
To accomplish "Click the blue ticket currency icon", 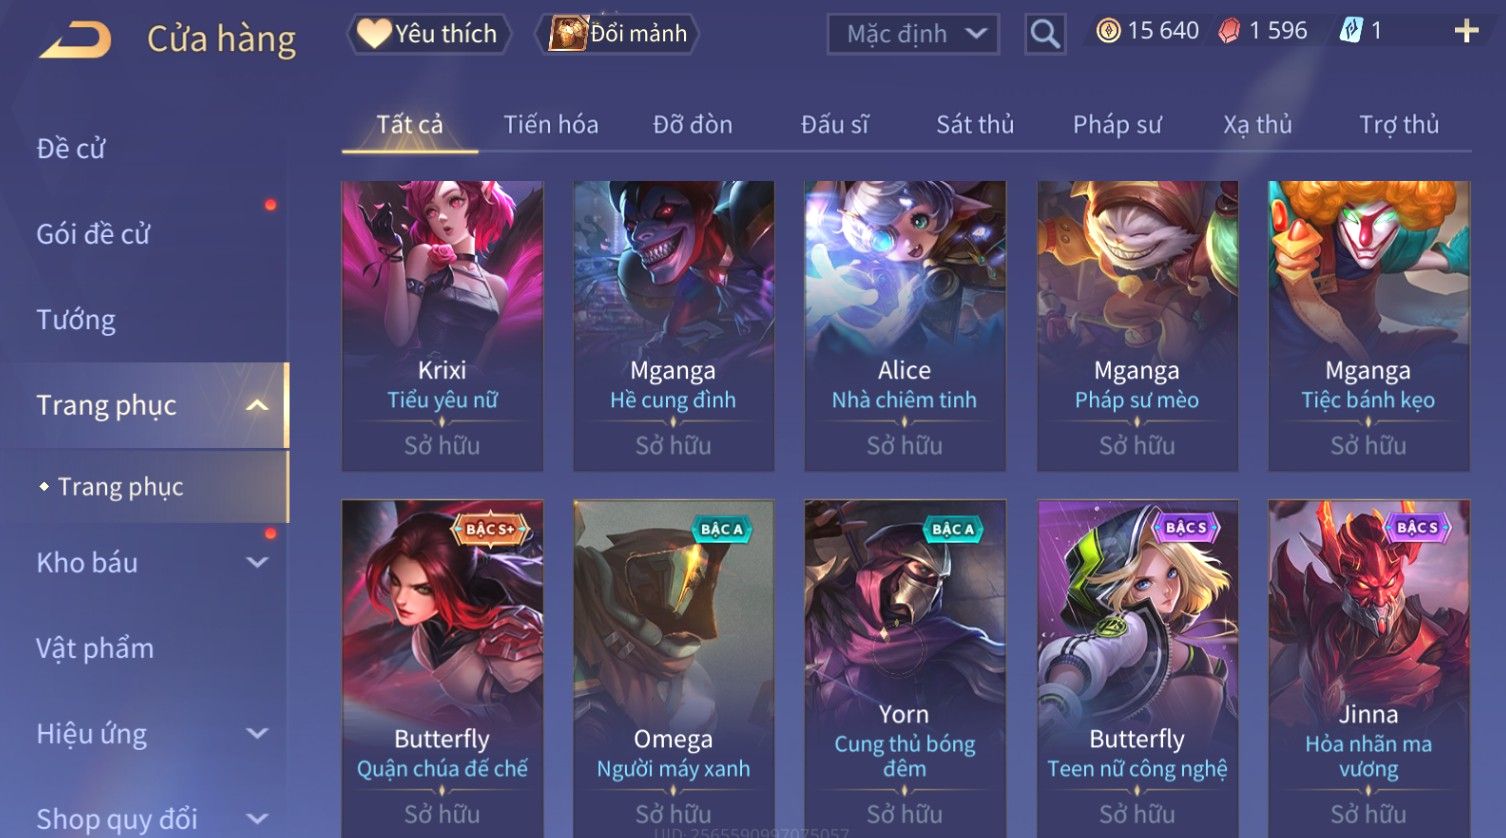I will point(1351,31).
